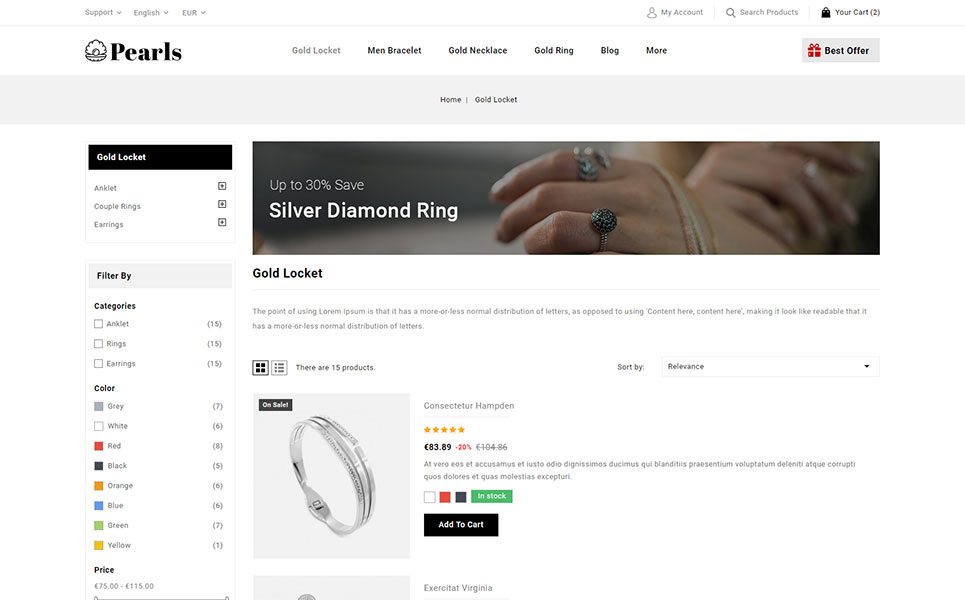Expand the Couple Rings subcategory
The height and width of the screenshot is (600, 965).
coord(222,204)
